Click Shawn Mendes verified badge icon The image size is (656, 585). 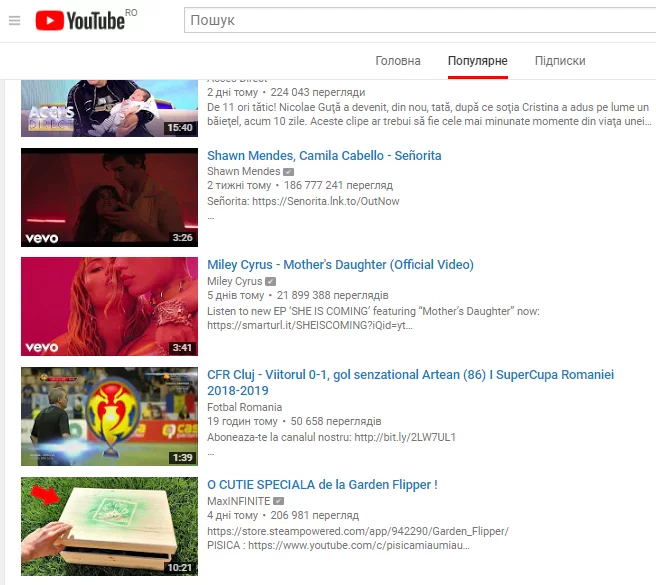pos(289,172)
